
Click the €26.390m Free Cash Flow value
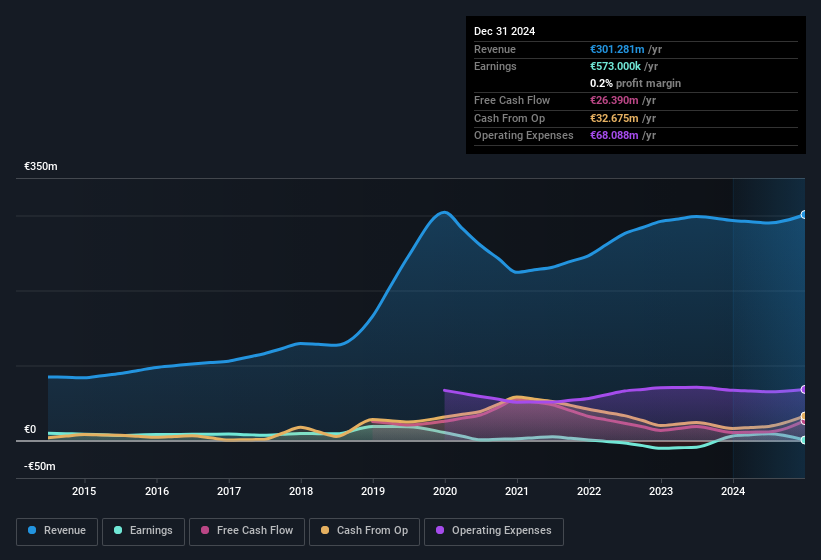click(614, 100)
